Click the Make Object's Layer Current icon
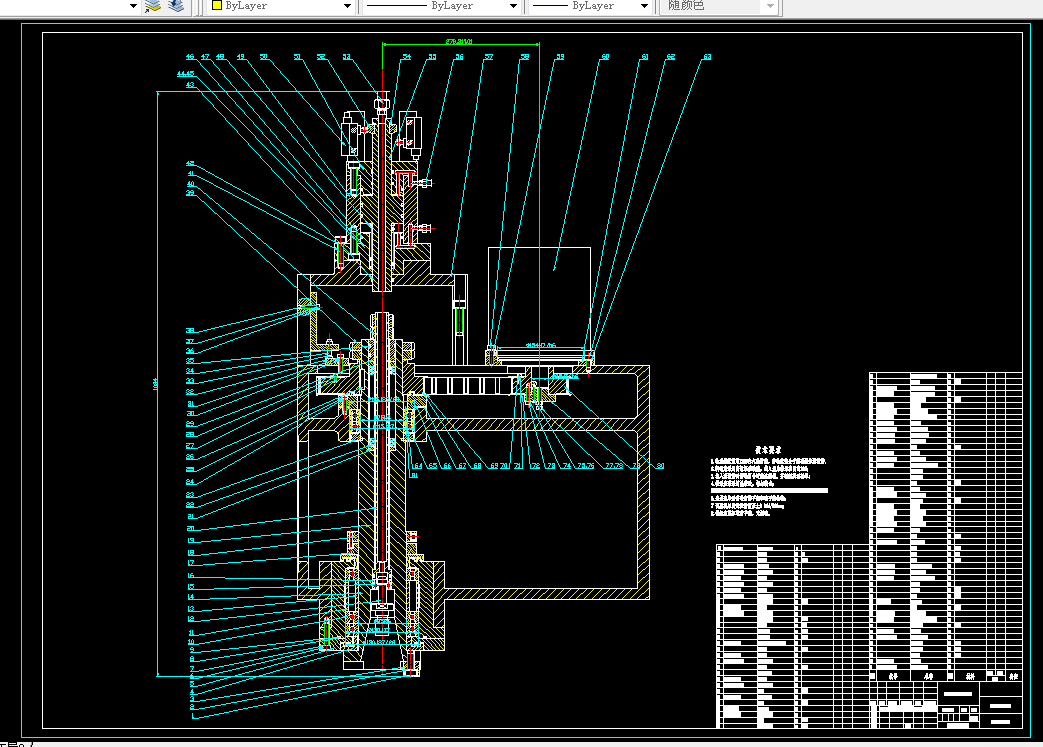Viewport: 1043px width, 747px height. click(153, 6)
